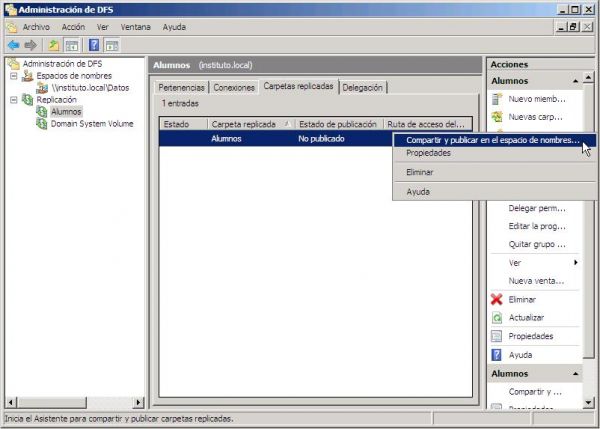Open the Archivo menu
600x429 pixels.
(x=36, y=27)
